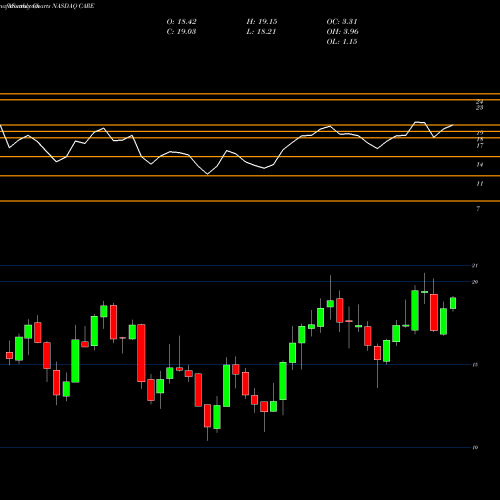Select the open value O: 18.42
This screenshot has height=500, width=500.
pyautogui.click(x=181, y=22)
